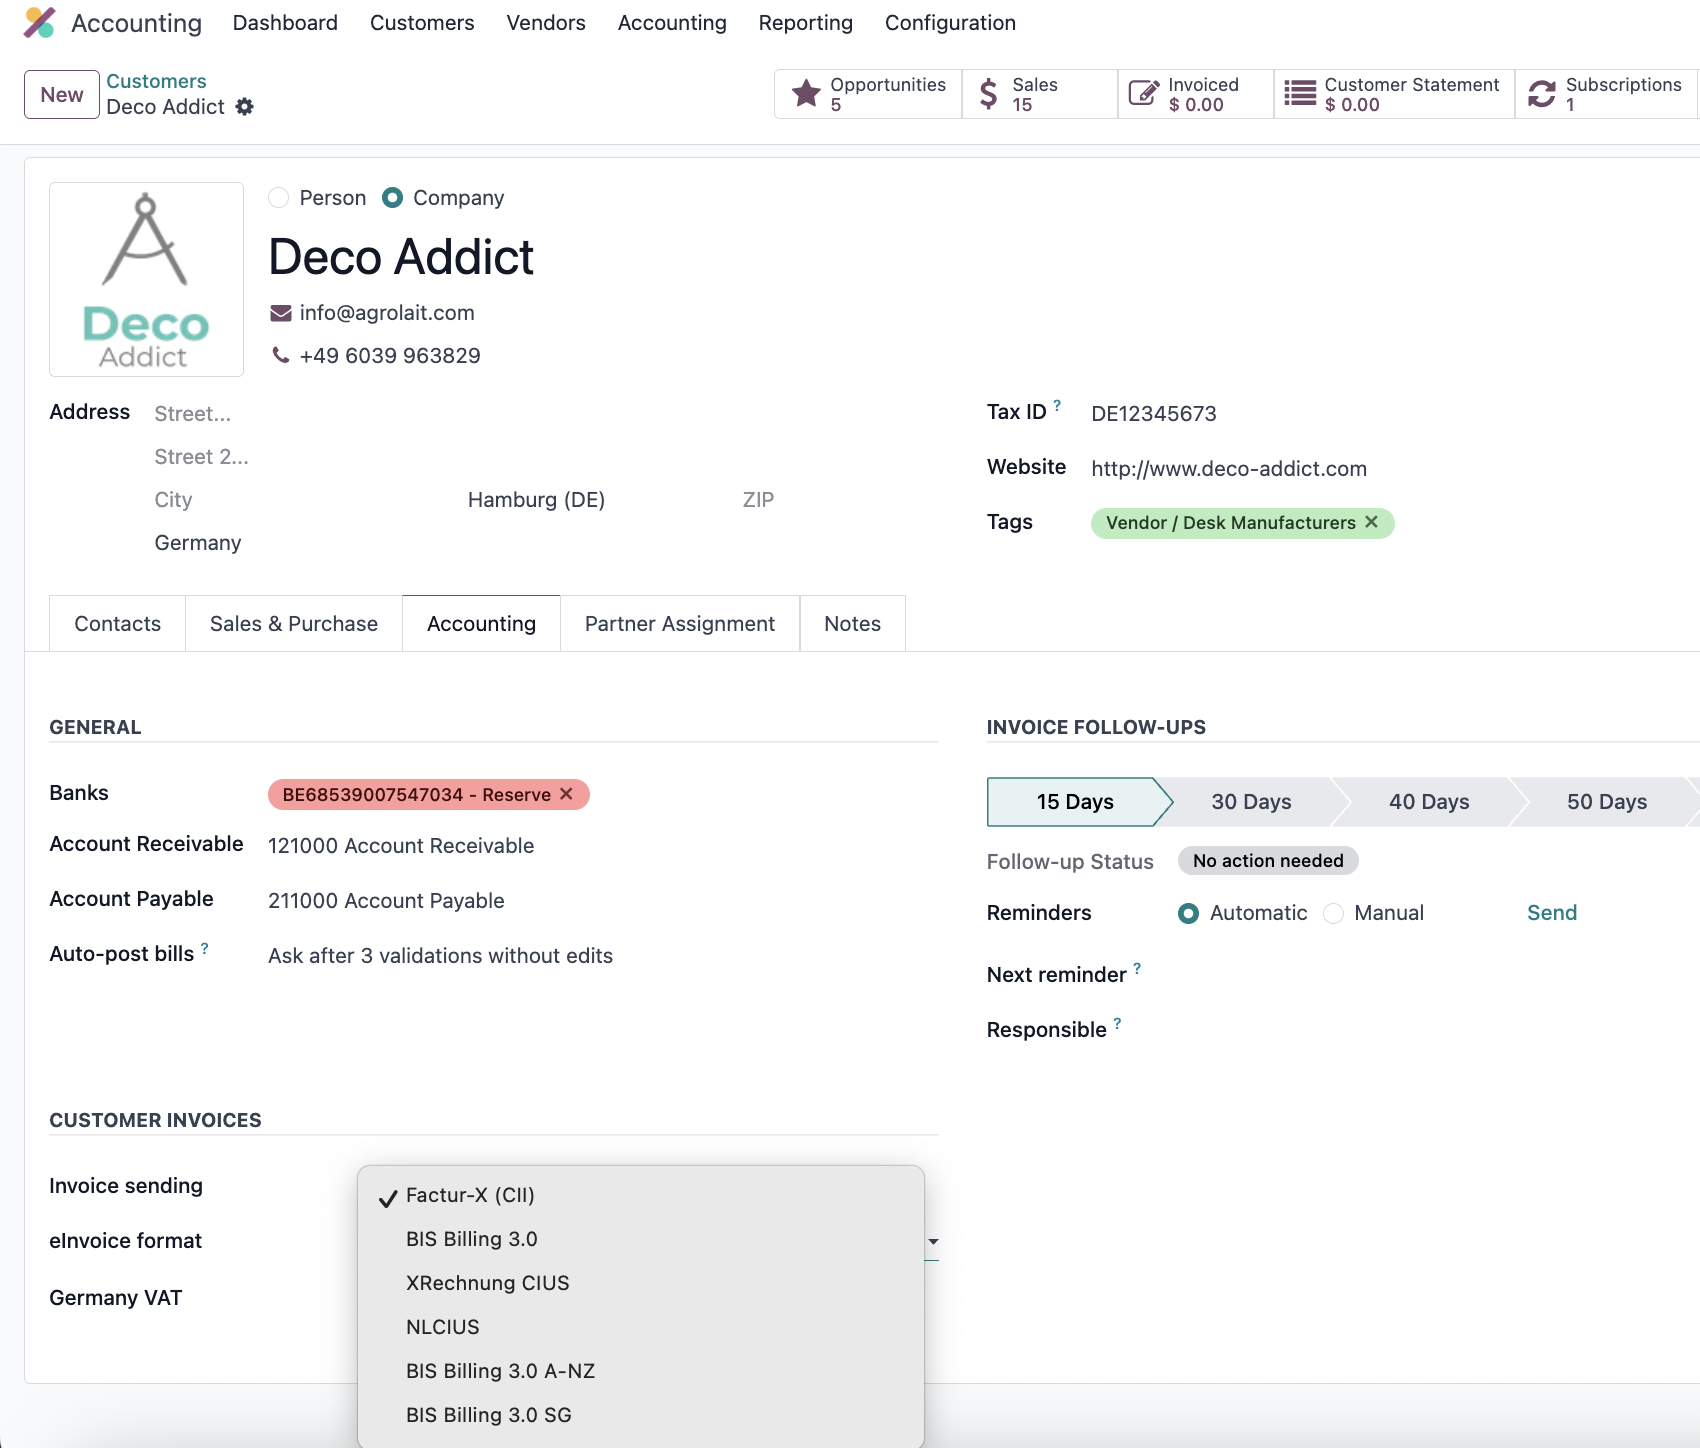Click the Hamburg (DE) state field

point(536,500)
